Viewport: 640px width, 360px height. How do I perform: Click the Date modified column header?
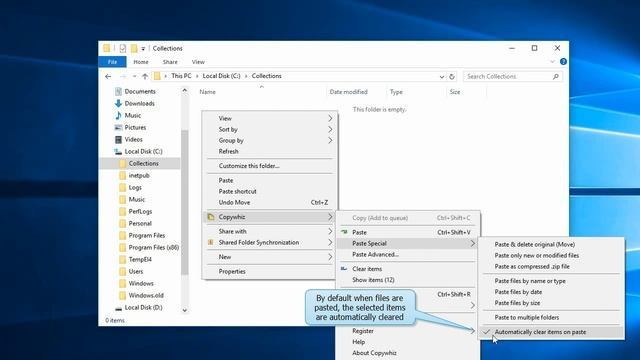coord(349,92)
